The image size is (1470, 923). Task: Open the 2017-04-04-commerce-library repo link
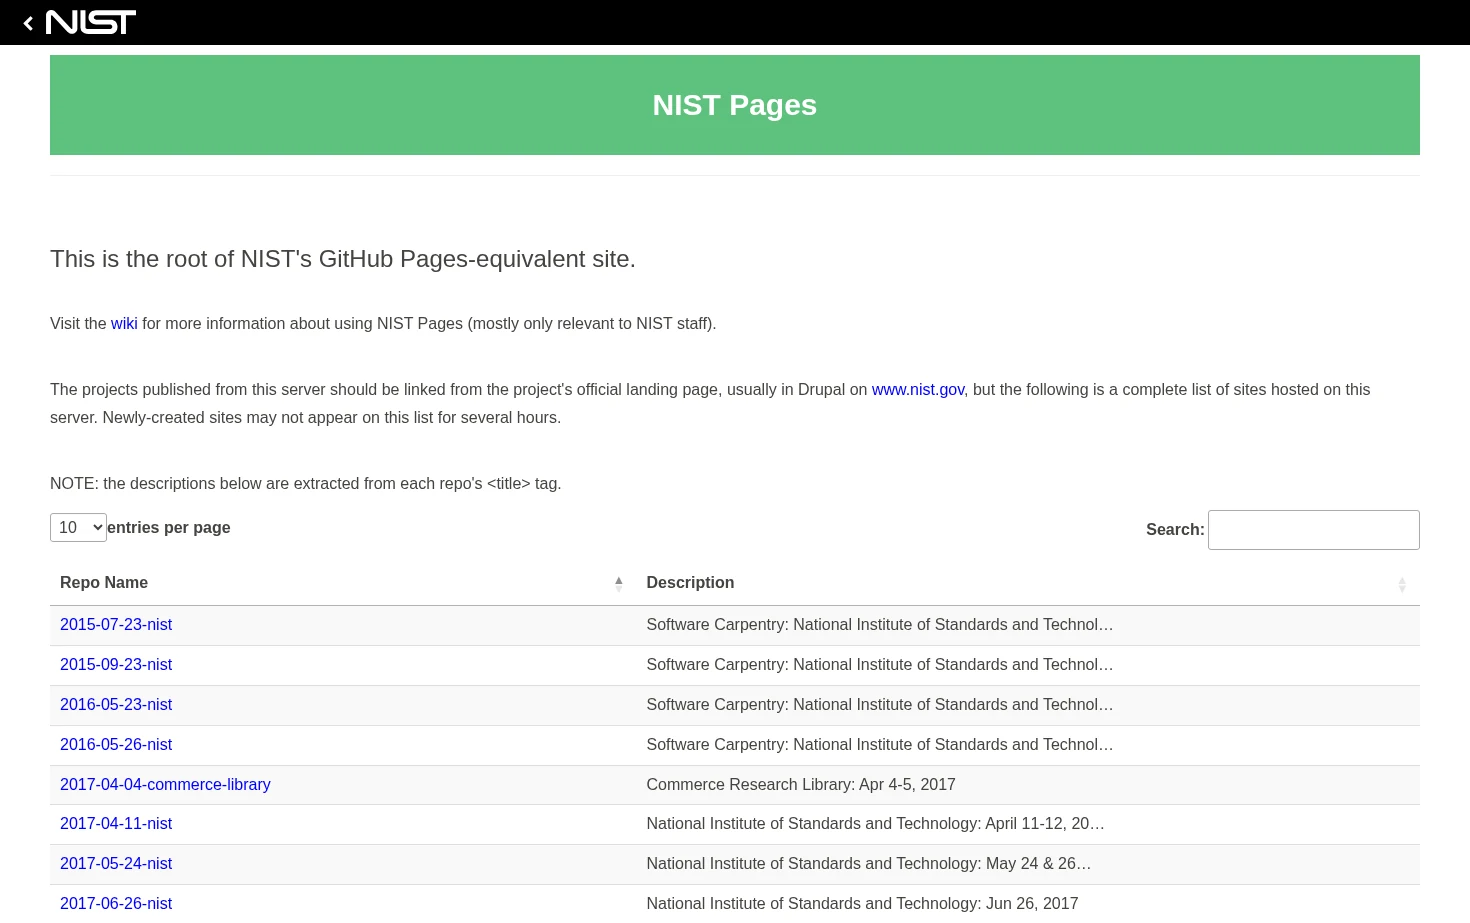click(165, 784)
